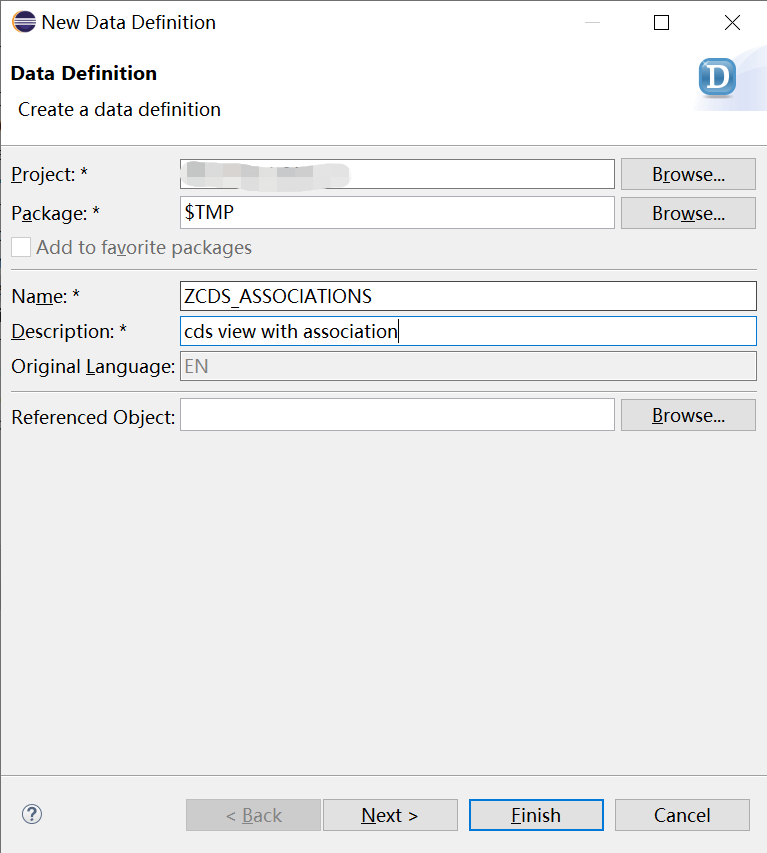Click the Finish button
This screenshot has width=767, height=853.
[536, 814]
